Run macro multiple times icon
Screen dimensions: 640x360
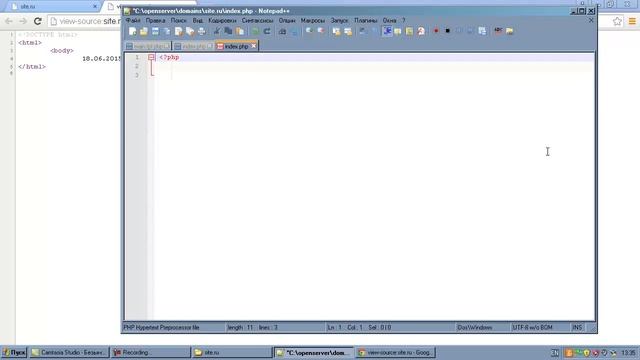coord(470,31)
